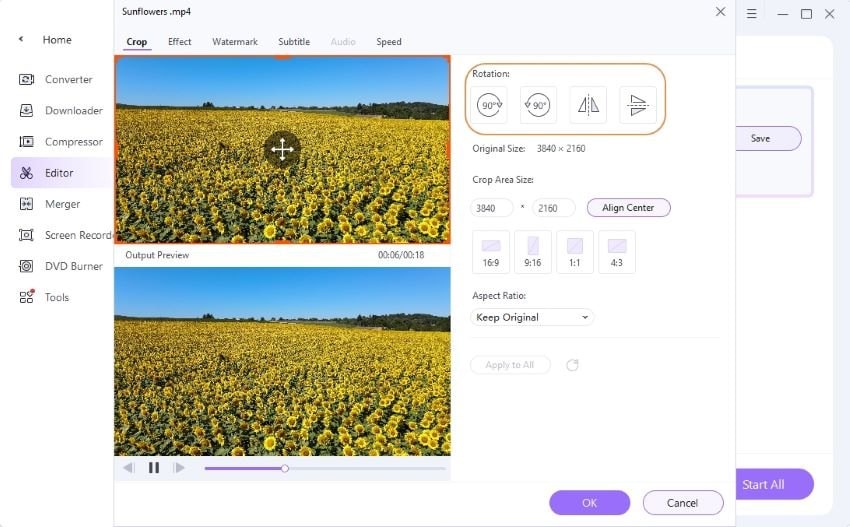Open Merger in the sidebar
The image size is (850, 527).
click(62, 204)
